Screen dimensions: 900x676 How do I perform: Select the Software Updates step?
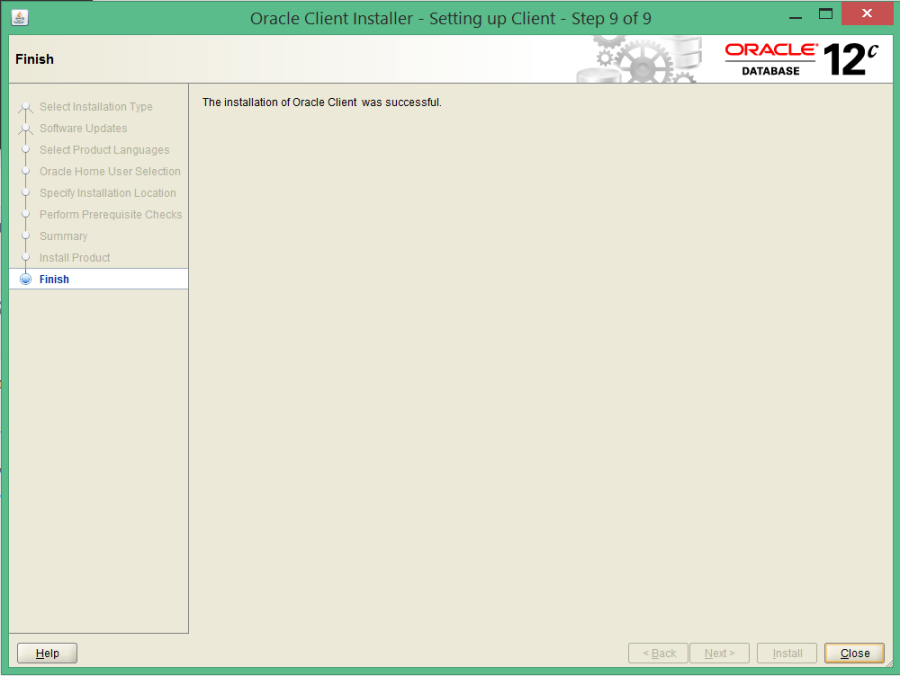pyautogui.click(x=83, y=128)
